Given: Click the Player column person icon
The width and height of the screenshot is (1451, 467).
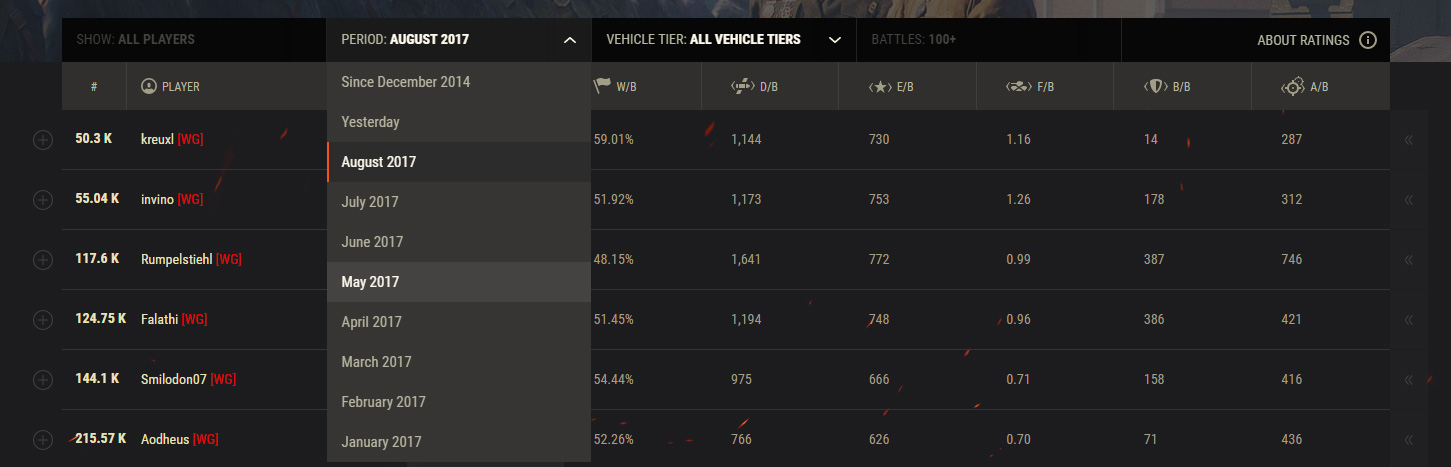Looking at the screenshot, I should tap(149, 87).
